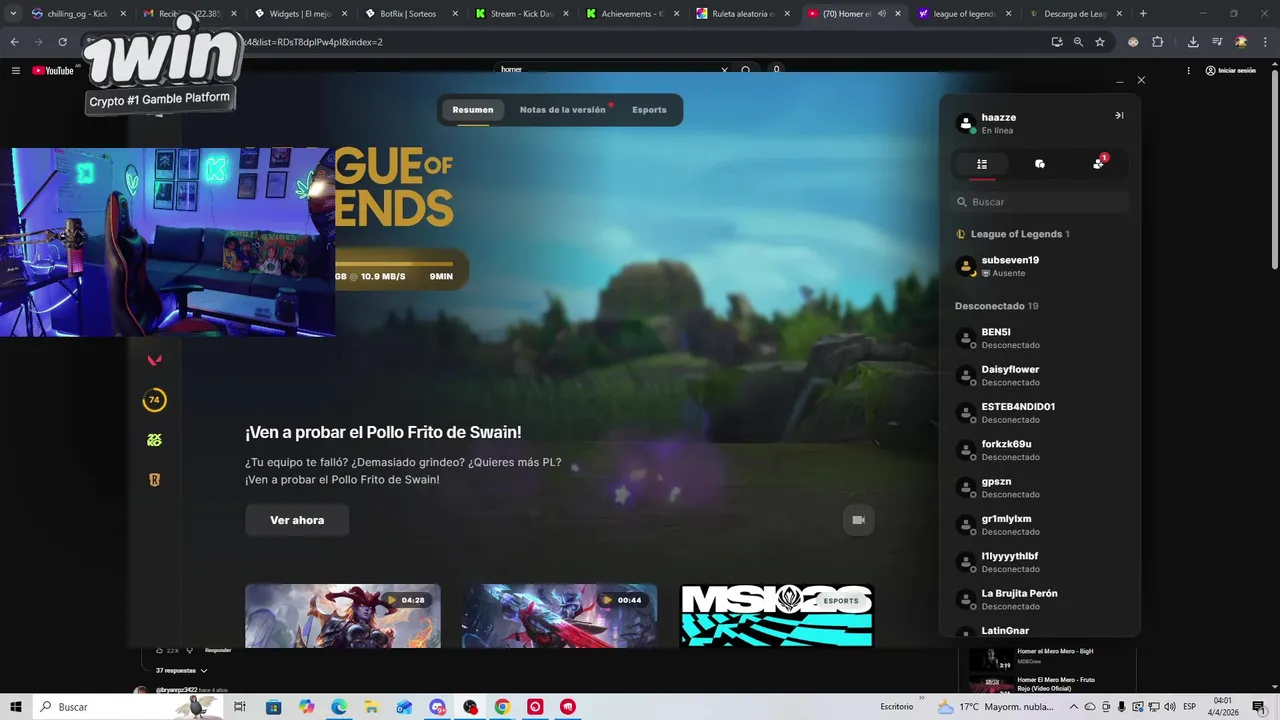Image resolution: width=1280 pixels, height=720 pixels.
Task: Expand the 37 respuestas replies
Action: point(181,670)
